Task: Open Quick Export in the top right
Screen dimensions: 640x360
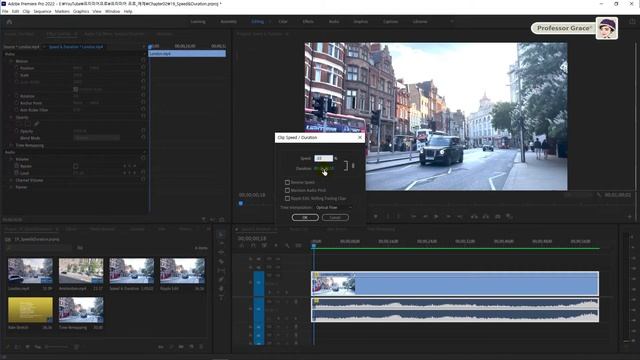Action: pyautogui.click(x=632, y=22)
